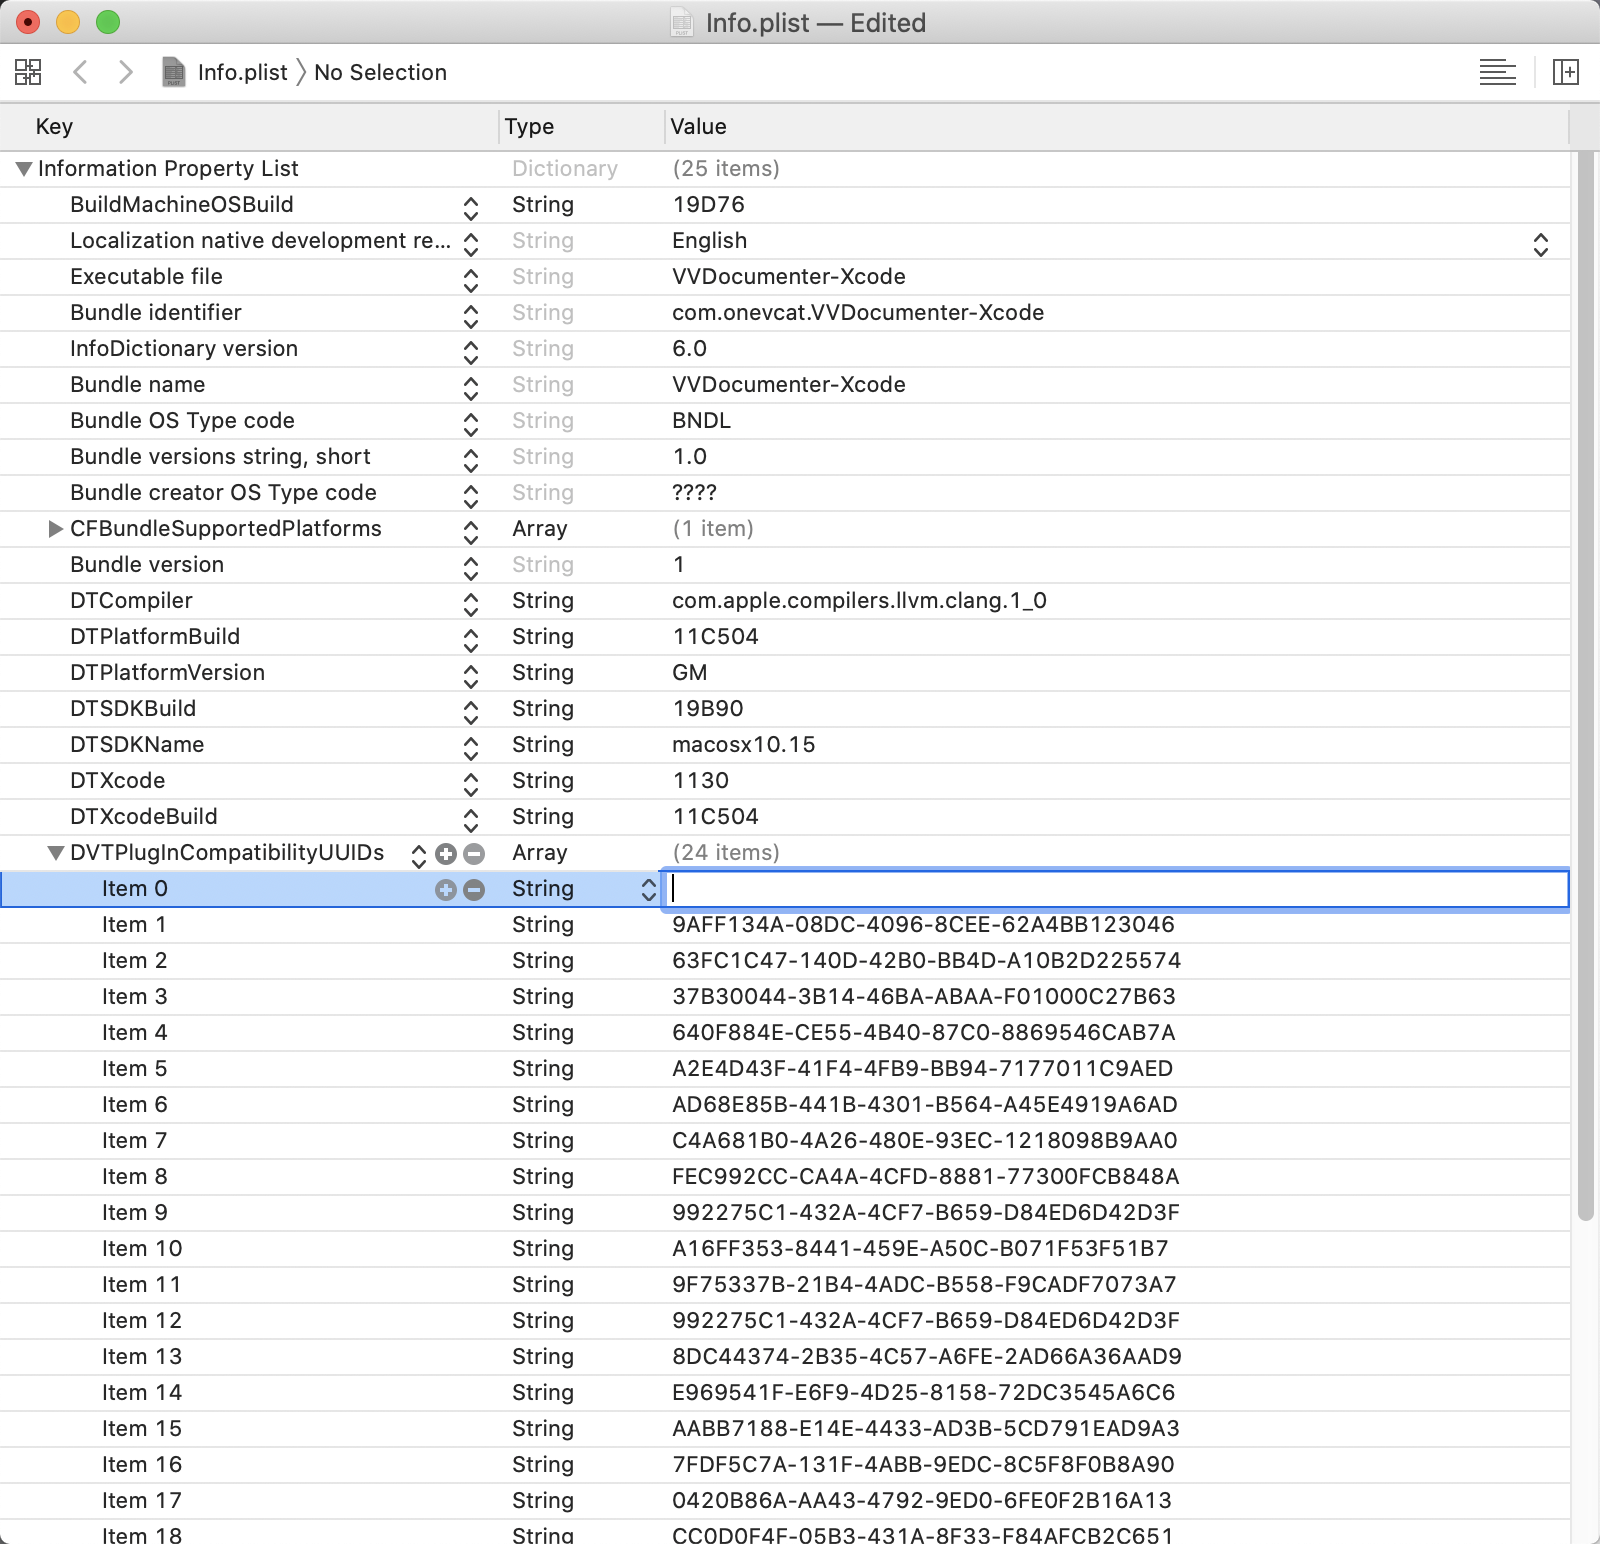Open key stepper for DTXcodeBuild
The image size is (1600, 1544).
(x=471, y=819)
